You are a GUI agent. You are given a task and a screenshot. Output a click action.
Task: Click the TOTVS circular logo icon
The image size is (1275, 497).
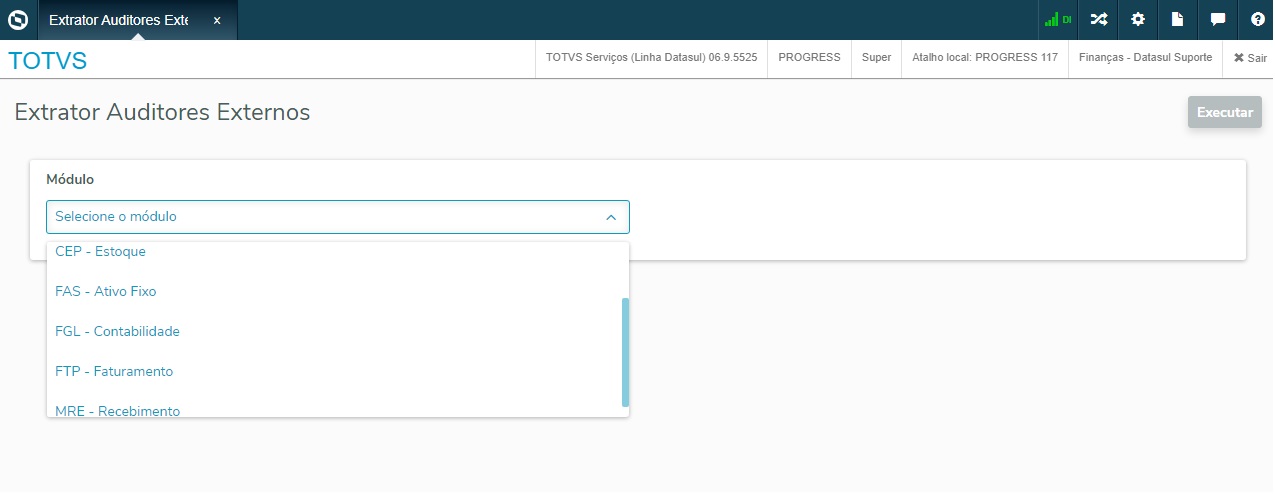[x=18, y=19]
